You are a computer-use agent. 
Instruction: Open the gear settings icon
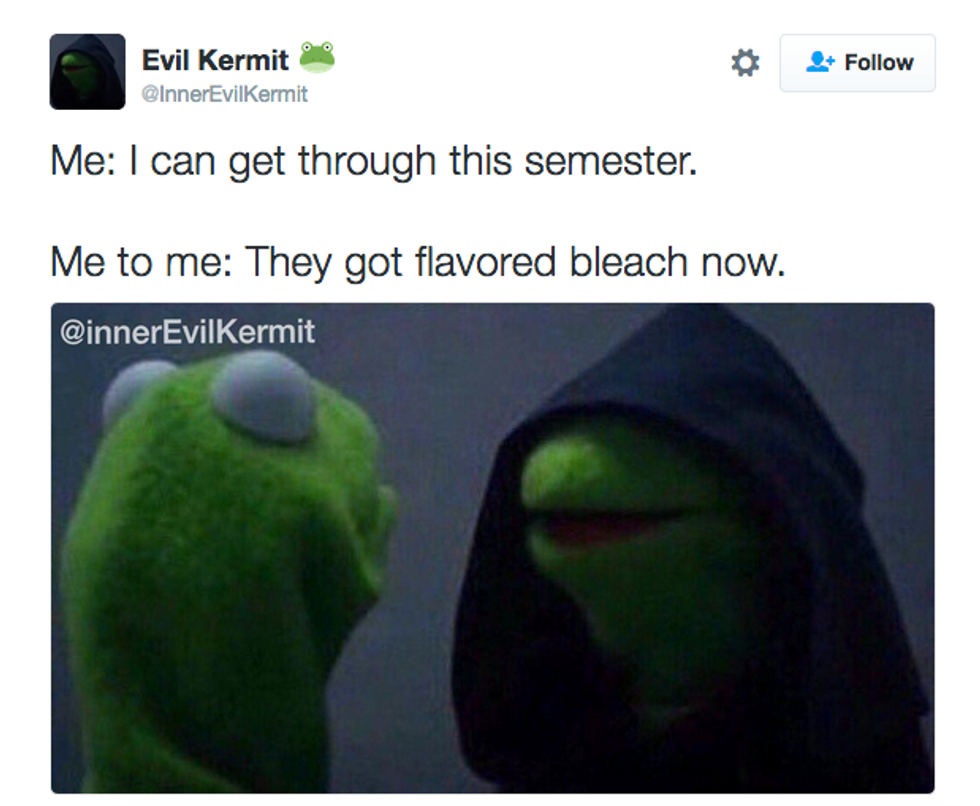coord(745,62)
